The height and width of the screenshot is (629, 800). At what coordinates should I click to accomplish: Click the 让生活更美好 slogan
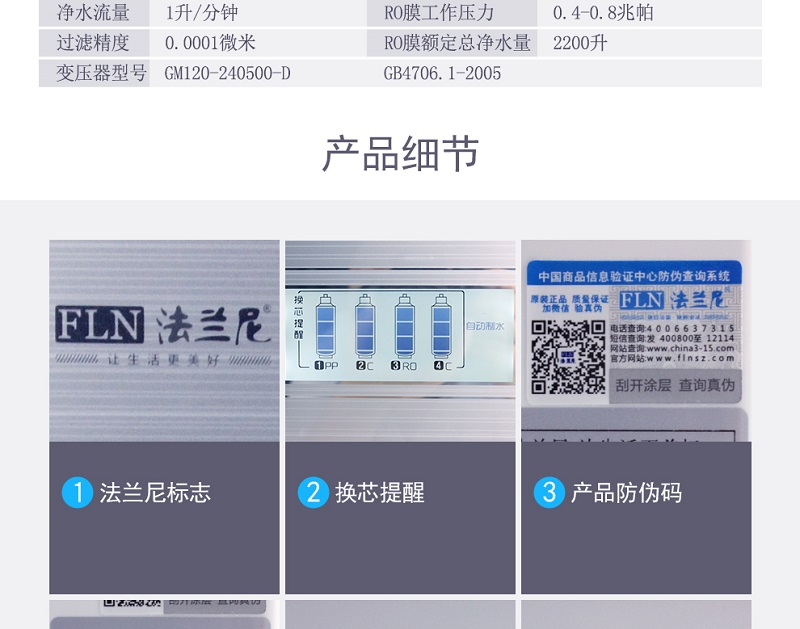click(163, 360)
